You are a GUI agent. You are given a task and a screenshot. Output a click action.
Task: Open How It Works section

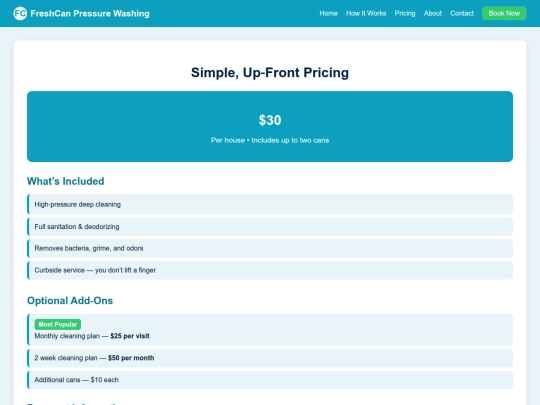pyautogui.click(x=366, y=13)
